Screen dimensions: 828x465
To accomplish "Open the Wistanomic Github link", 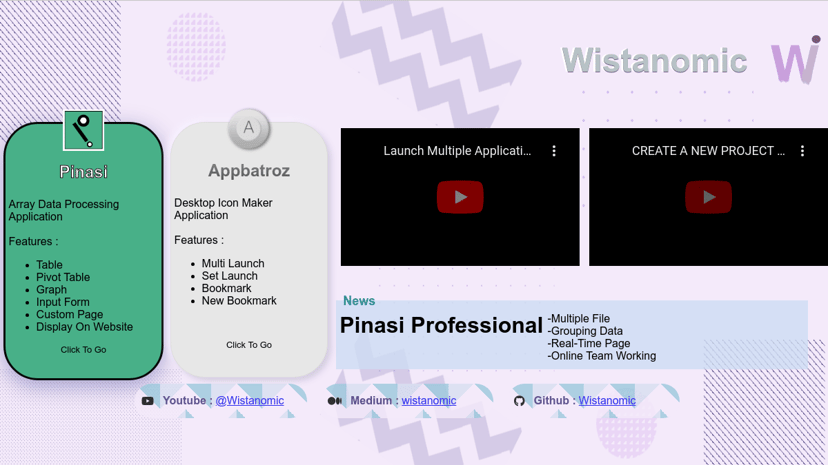I will [x=607, y=401].
